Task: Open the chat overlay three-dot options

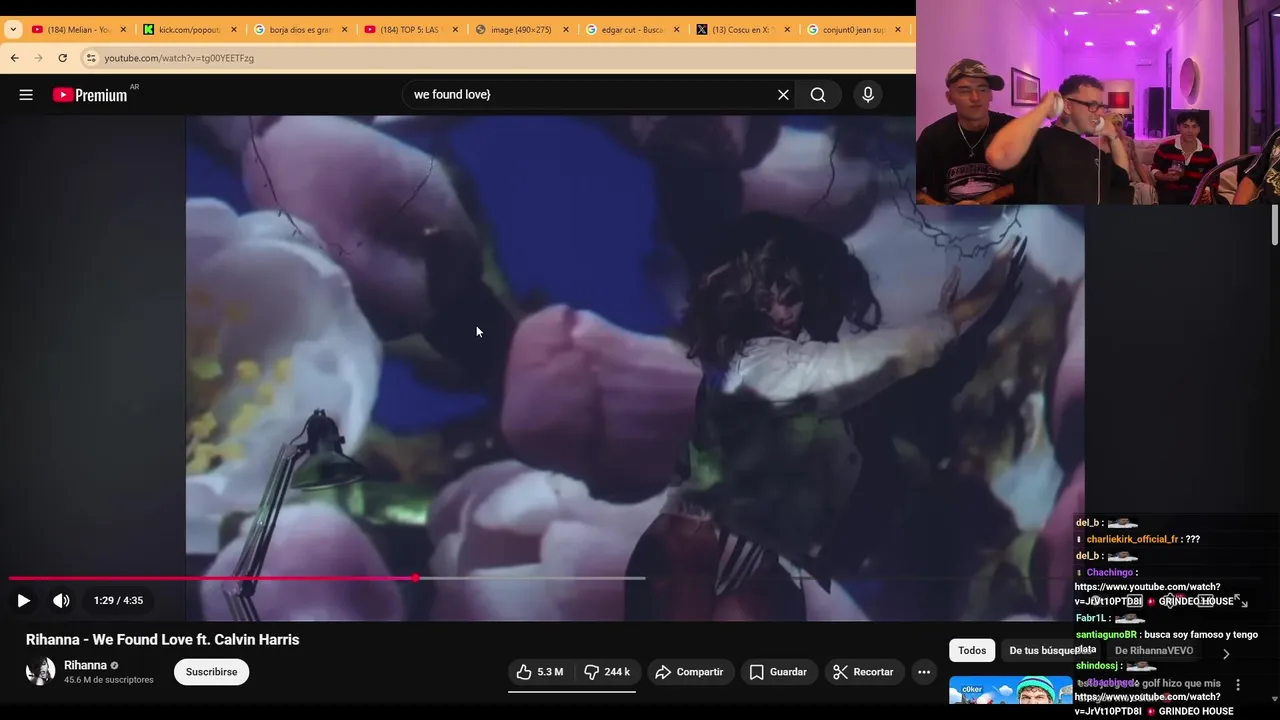Action: (1238, 685)
